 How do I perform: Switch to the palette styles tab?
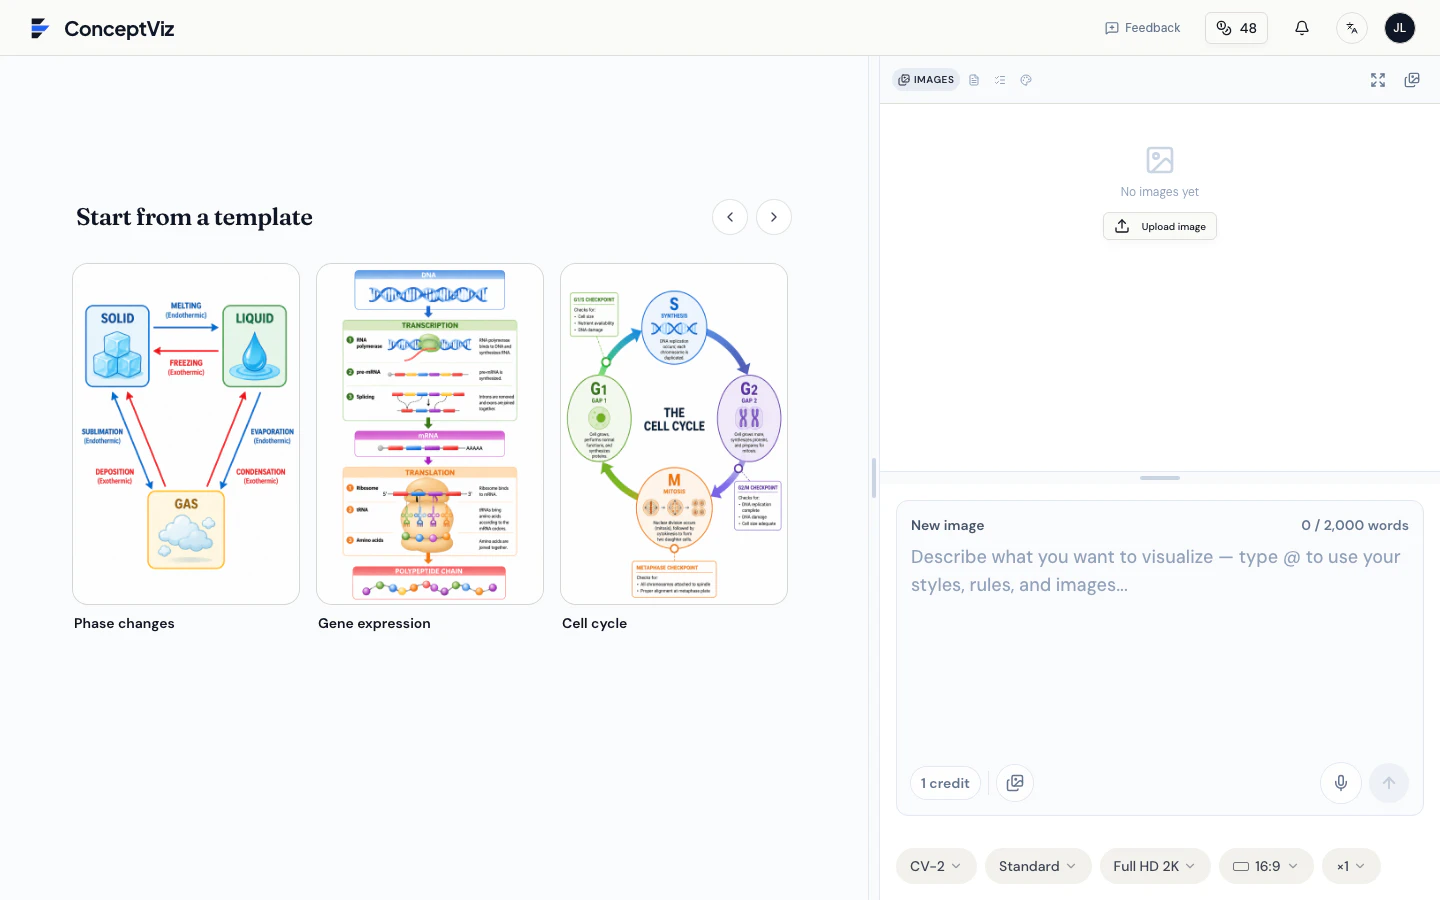[x=1026, y=80]
